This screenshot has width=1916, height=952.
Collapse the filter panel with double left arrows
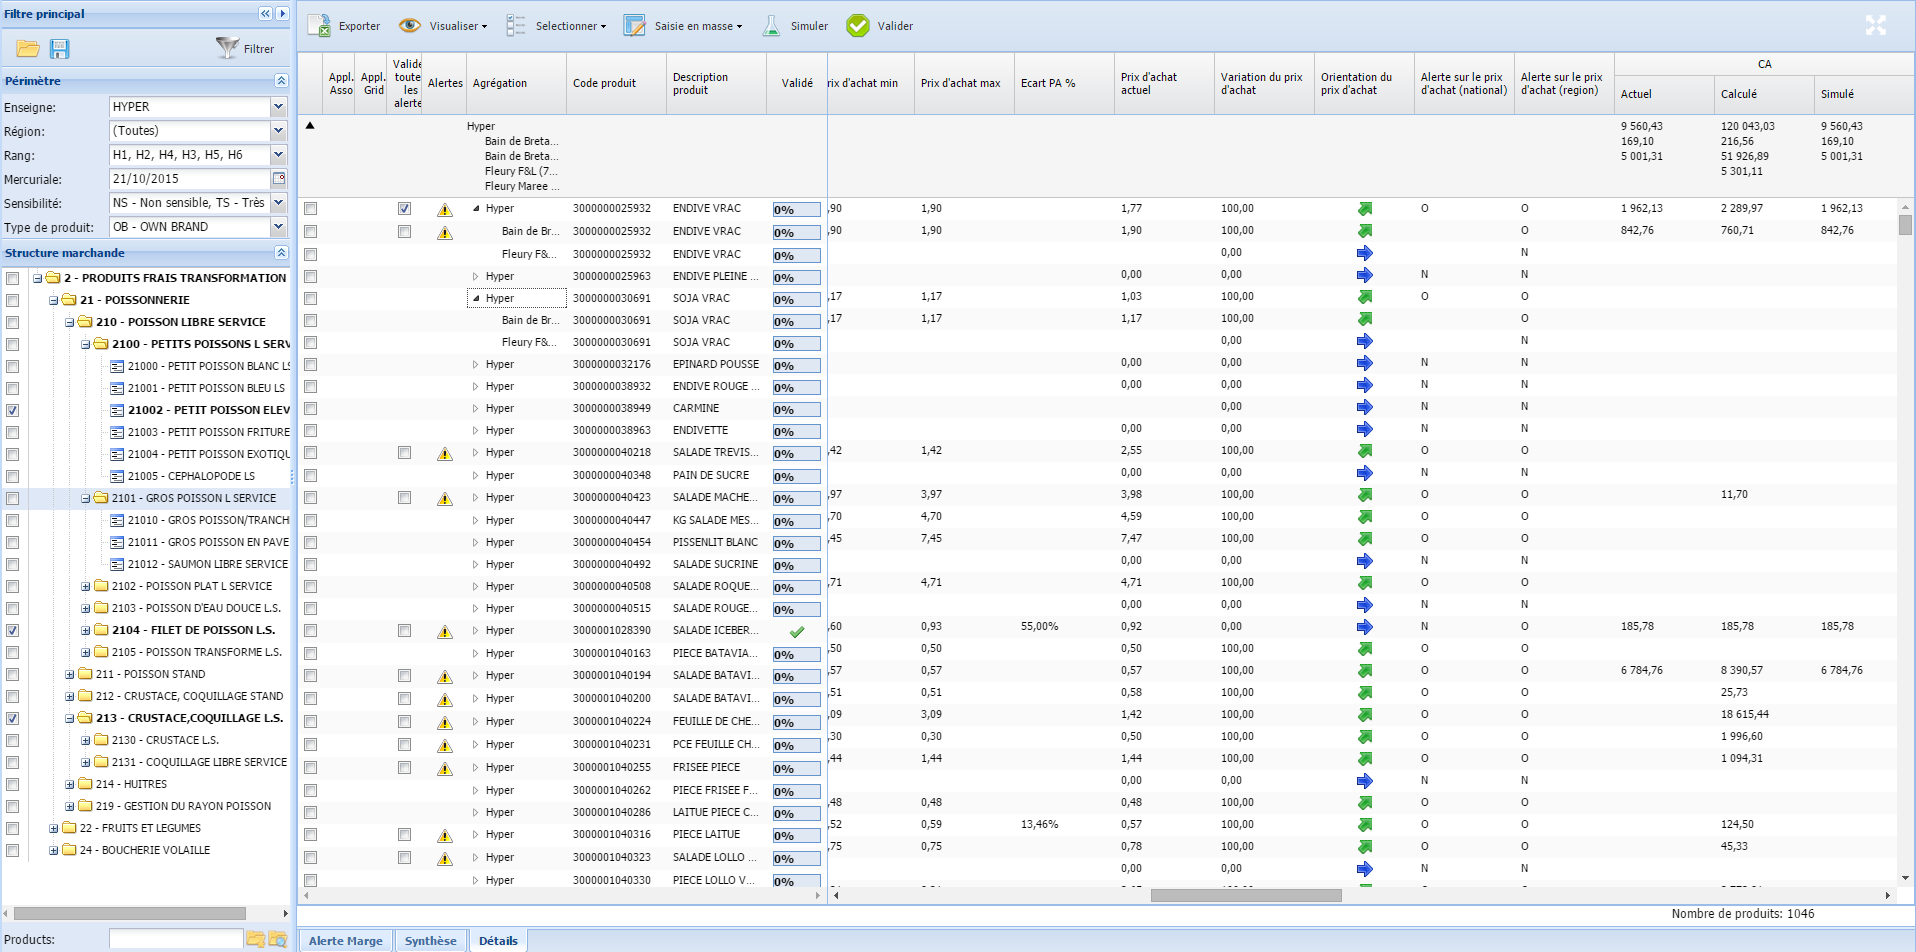pos(265,14)
